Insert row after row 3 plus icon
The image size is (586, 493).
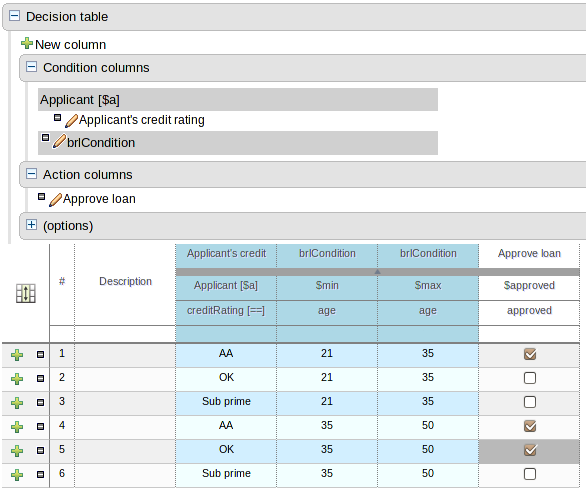tap(17, 403)
